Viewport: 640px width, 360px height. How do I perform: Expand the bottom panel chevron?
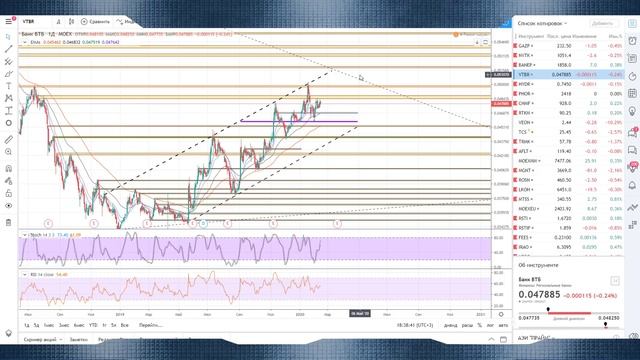tap(491, 339)
